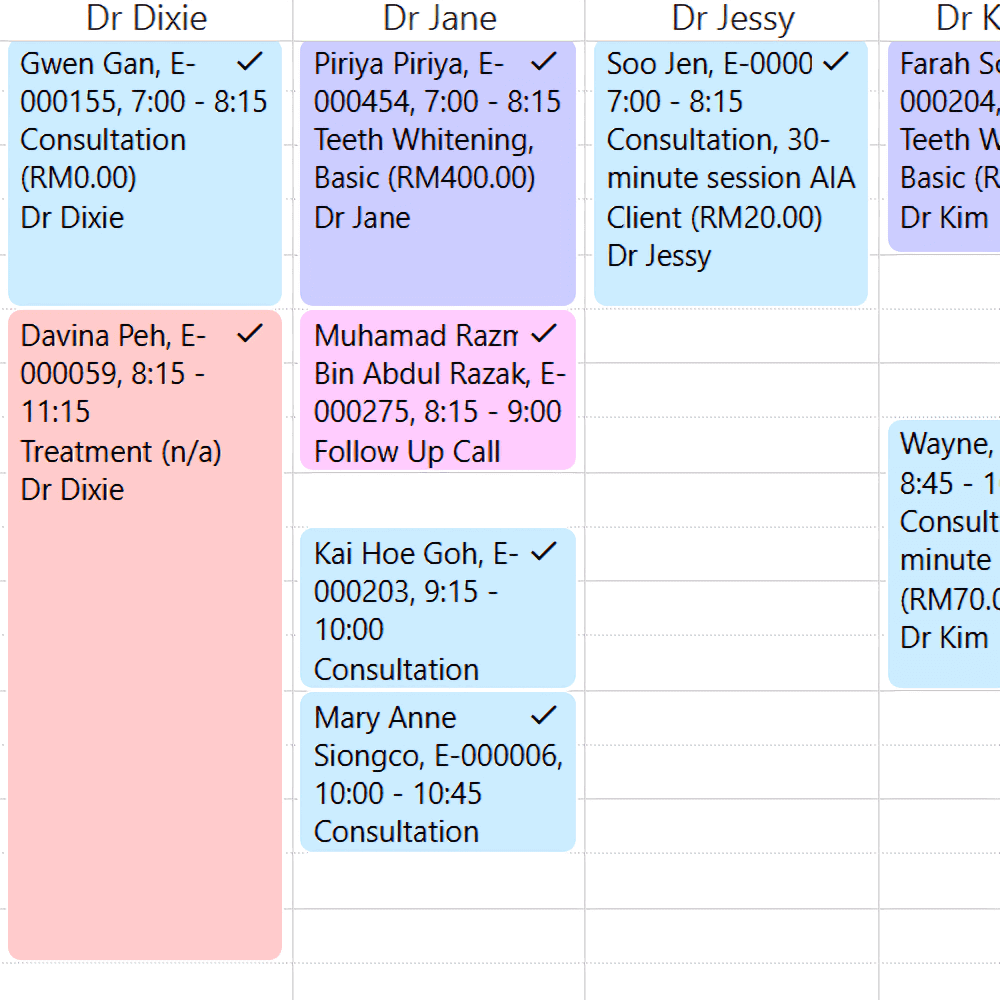Click checkmark icon on Soo Jen appointment

(835, 63)
